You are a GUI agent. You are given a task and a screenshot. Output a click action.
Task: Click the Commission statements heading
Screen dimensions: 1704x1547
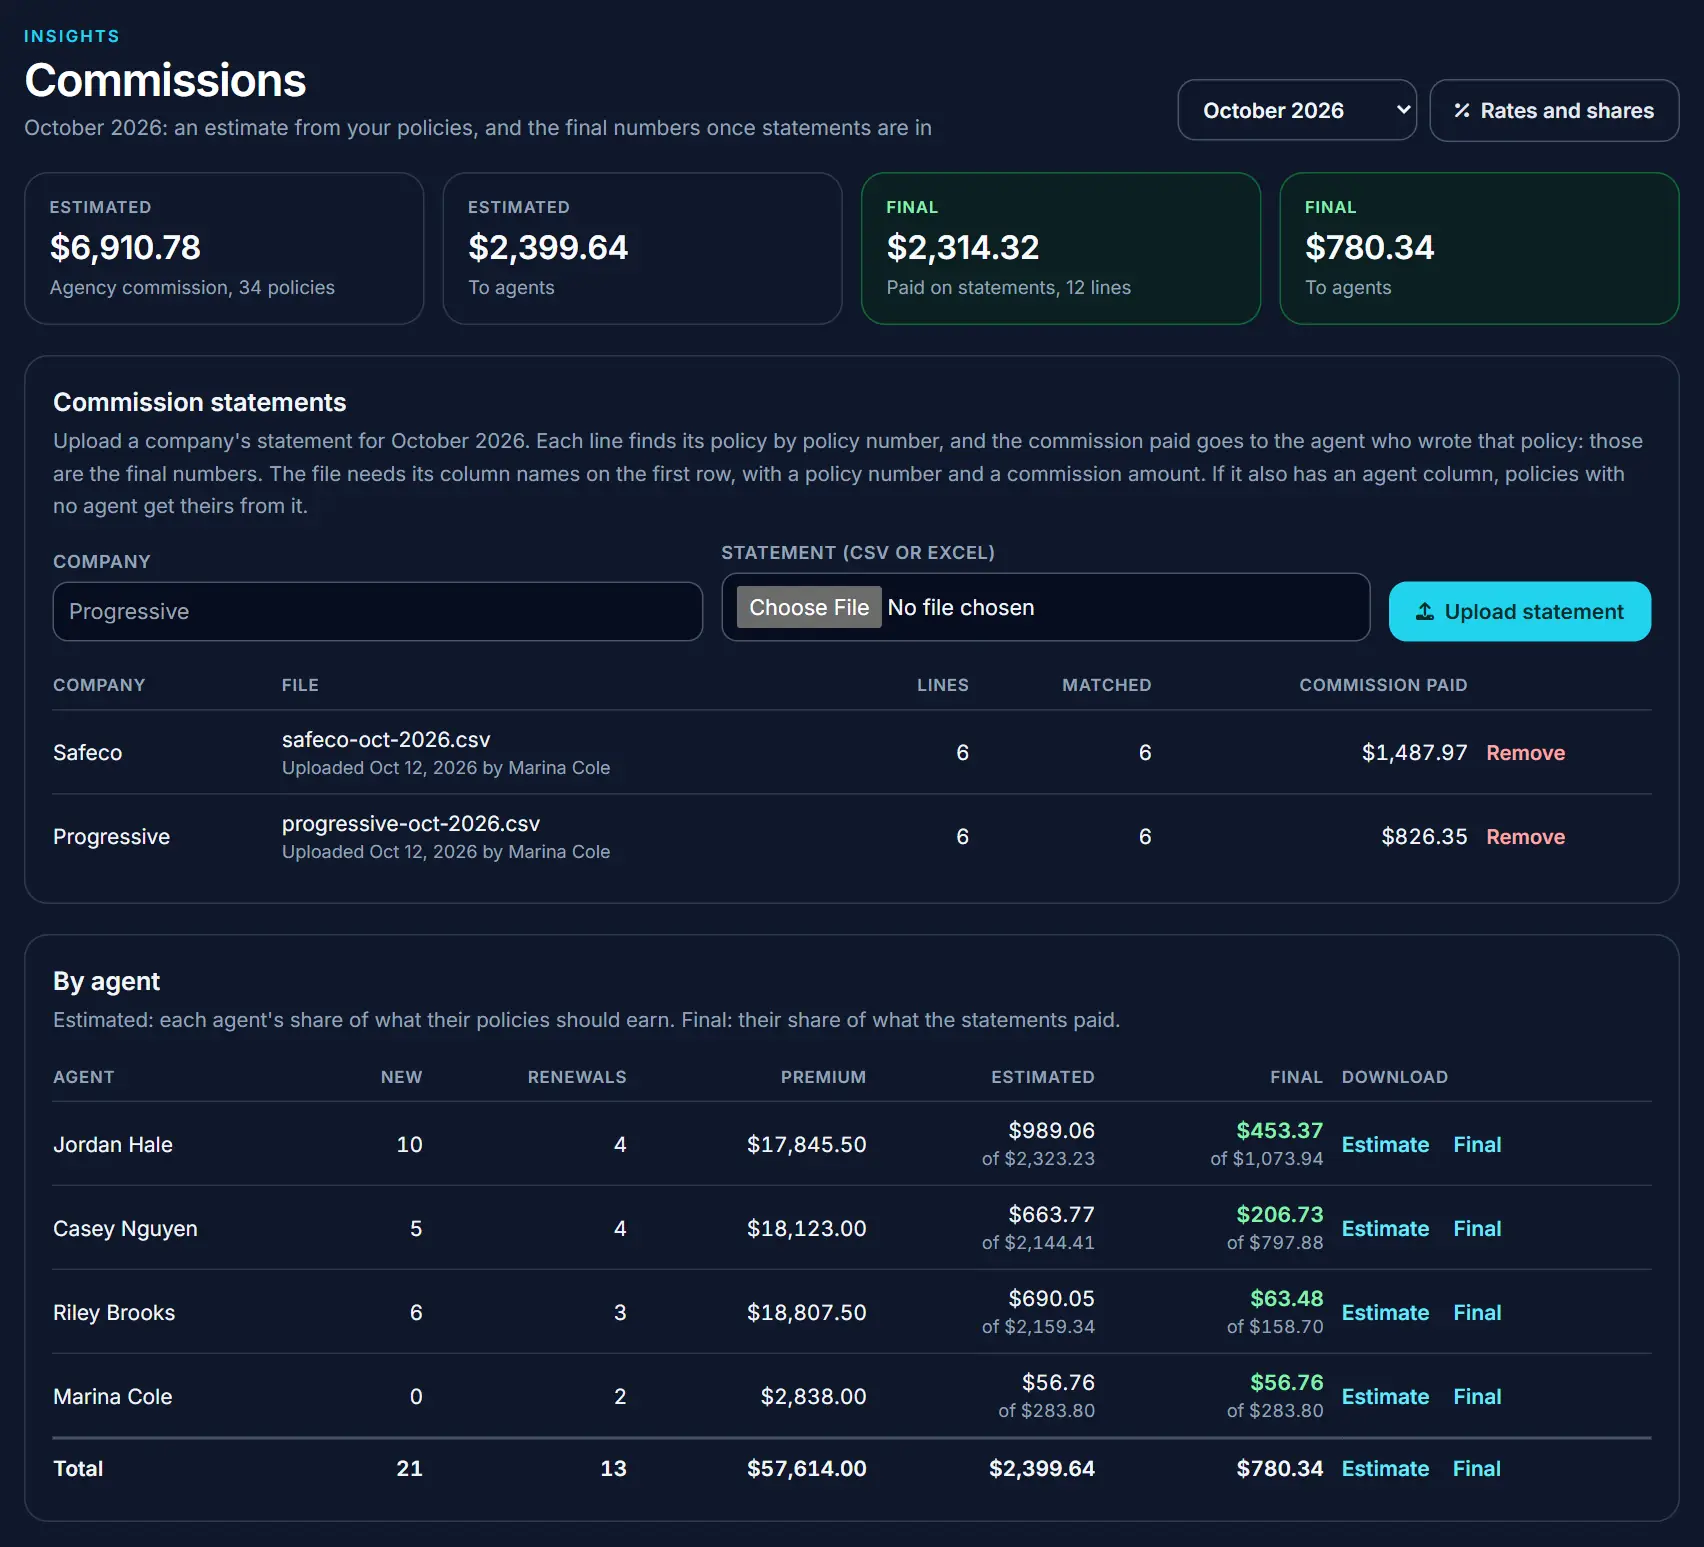click(x=200, y=402)
